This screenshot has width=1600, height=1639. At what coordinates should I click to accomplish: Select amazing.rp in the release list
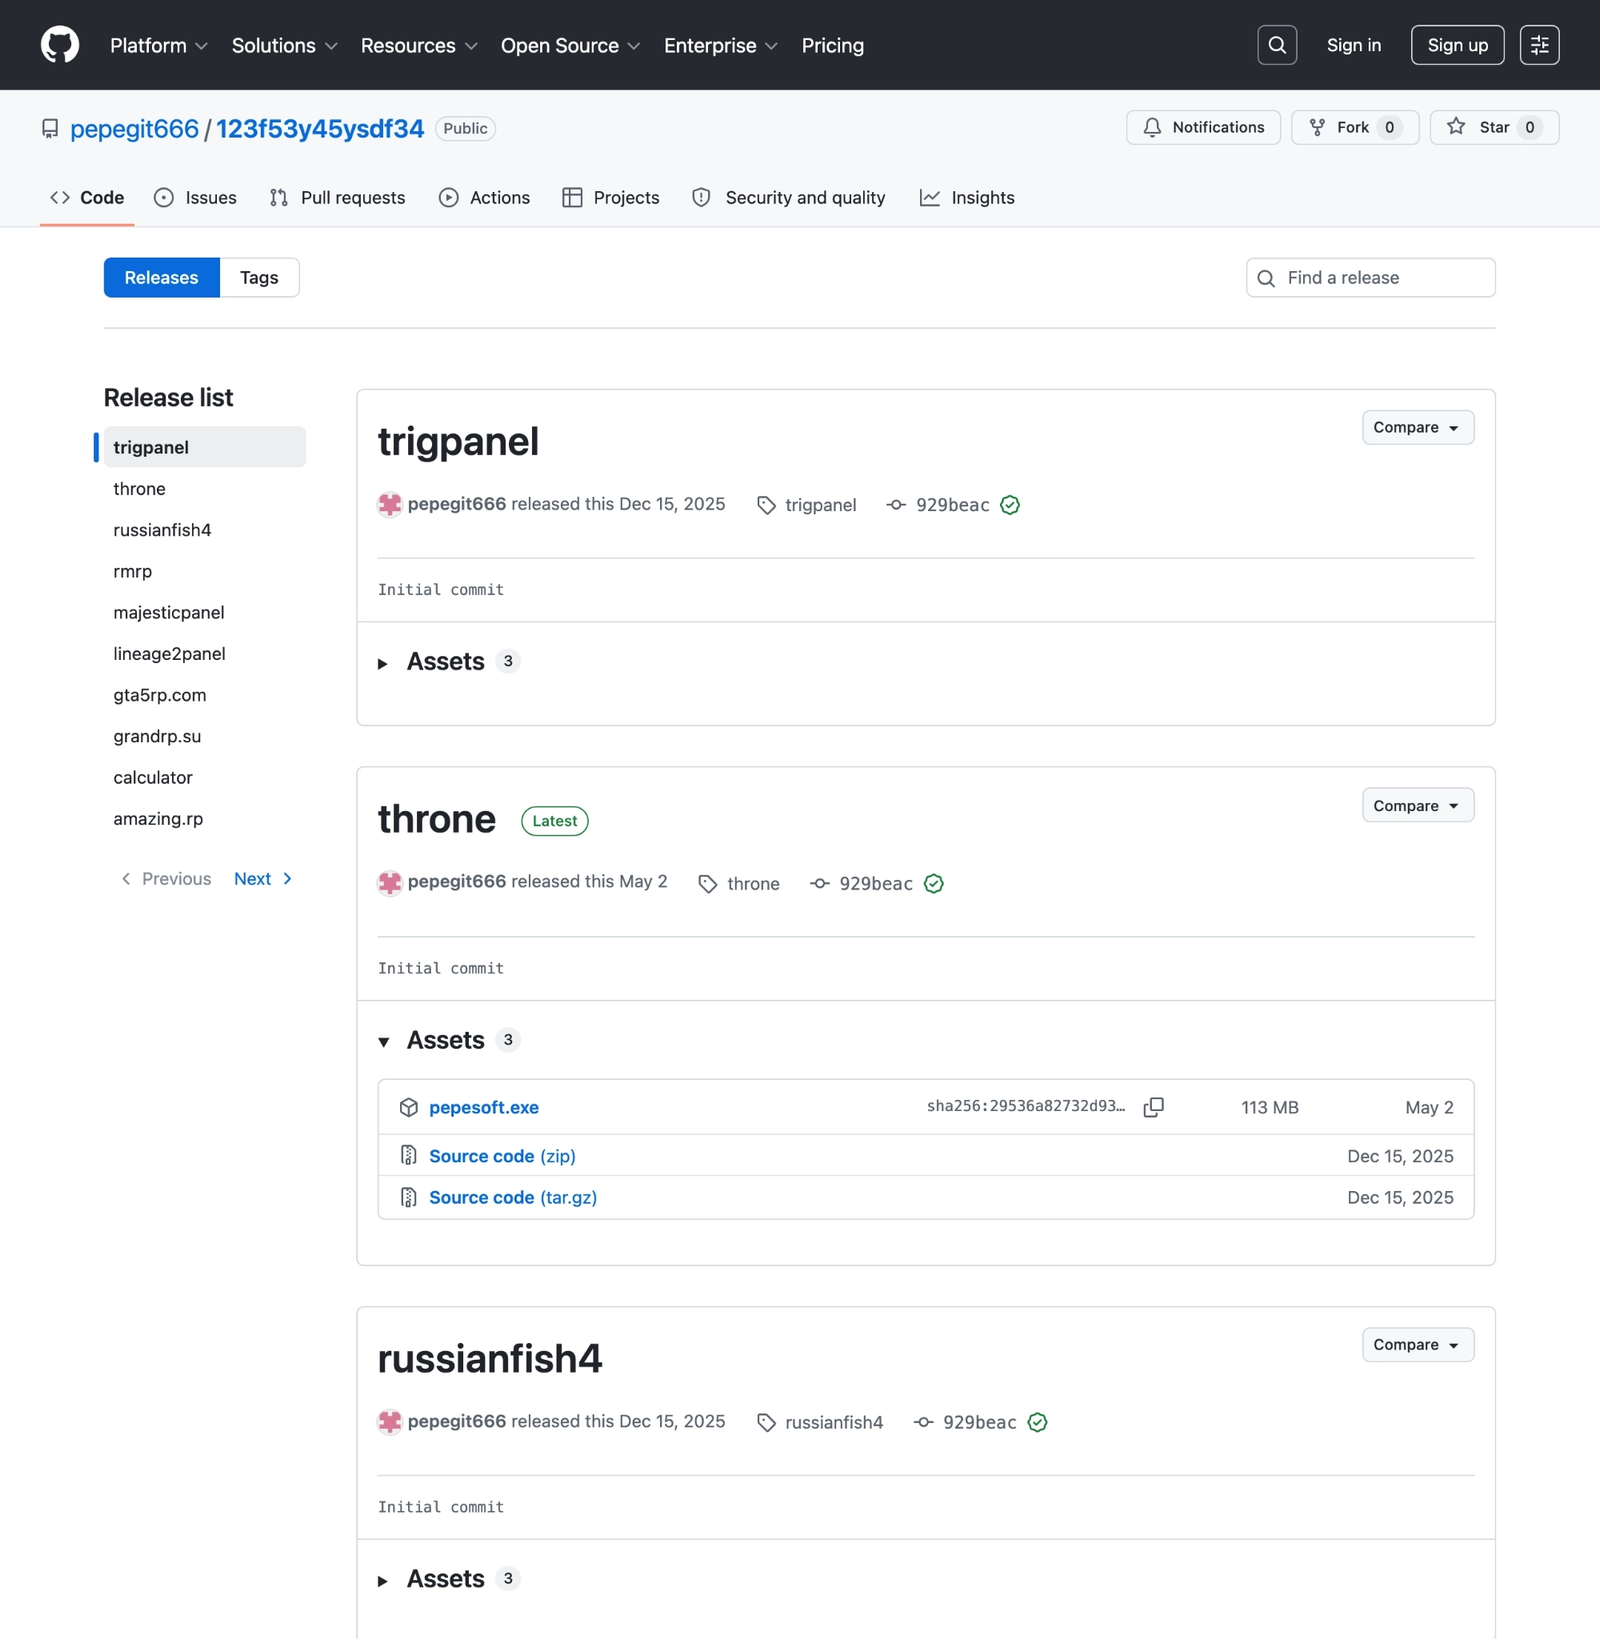(x=204, y=819)
